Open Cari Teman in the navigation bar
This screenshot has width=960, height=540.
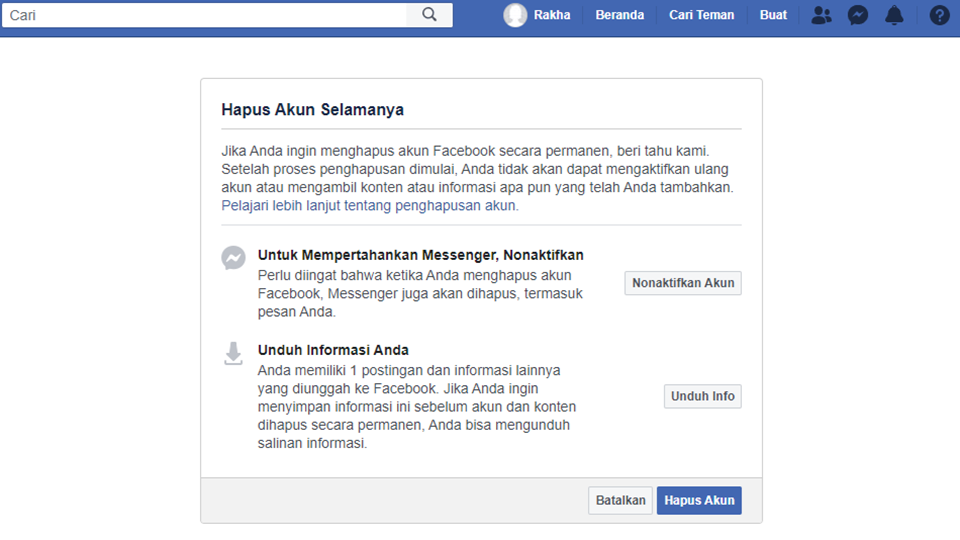point(701,15)
